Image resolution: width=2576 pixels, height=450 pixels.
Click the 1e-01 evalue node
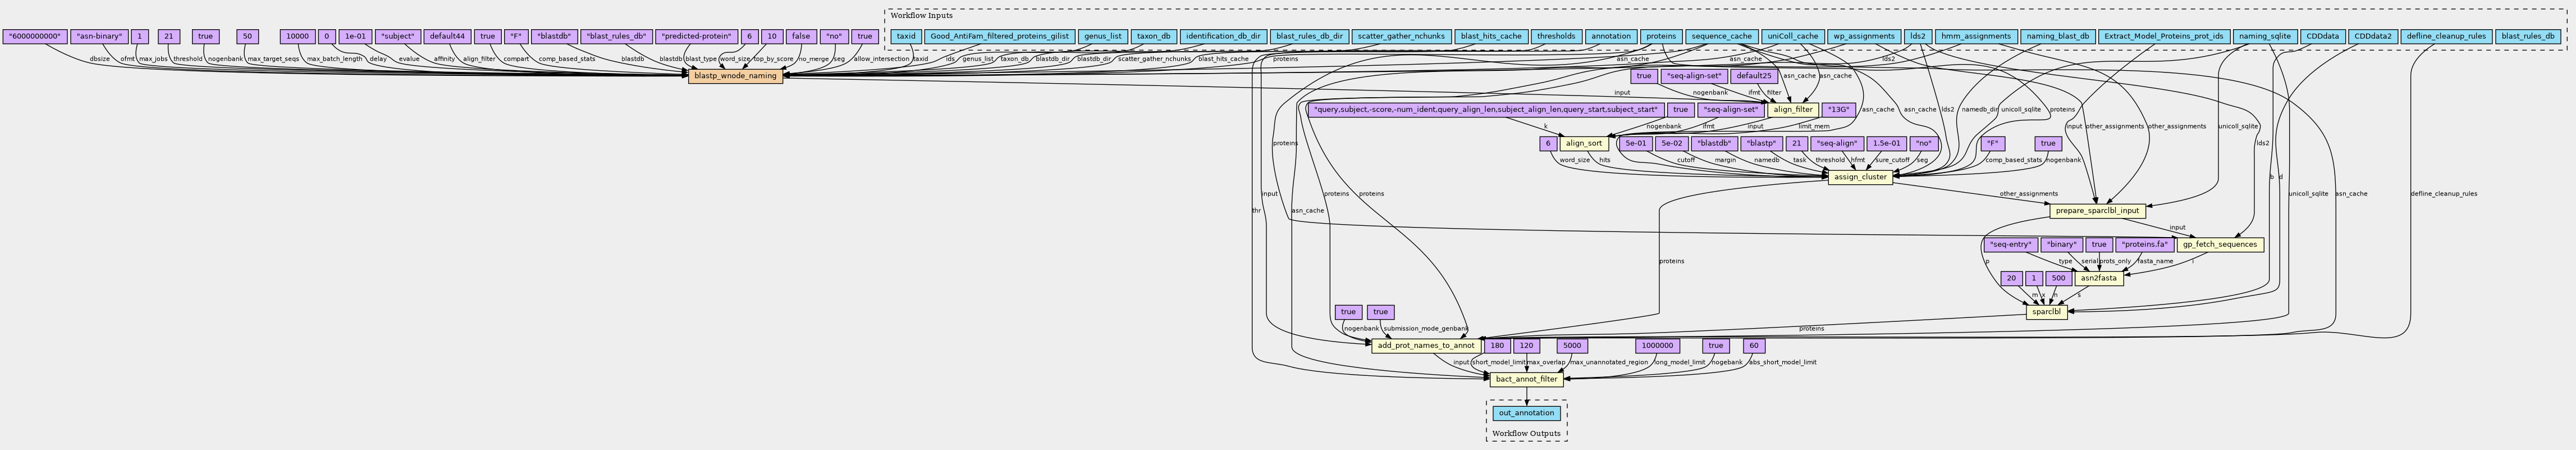click(354, 36)
